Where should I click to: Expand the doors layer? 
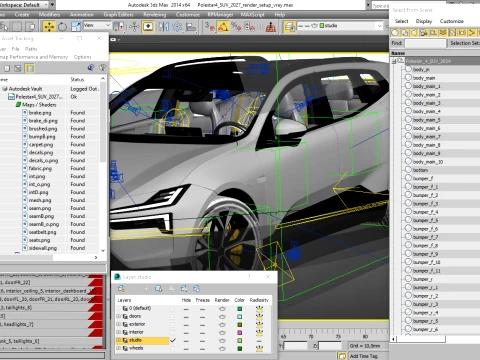[119, 316]
